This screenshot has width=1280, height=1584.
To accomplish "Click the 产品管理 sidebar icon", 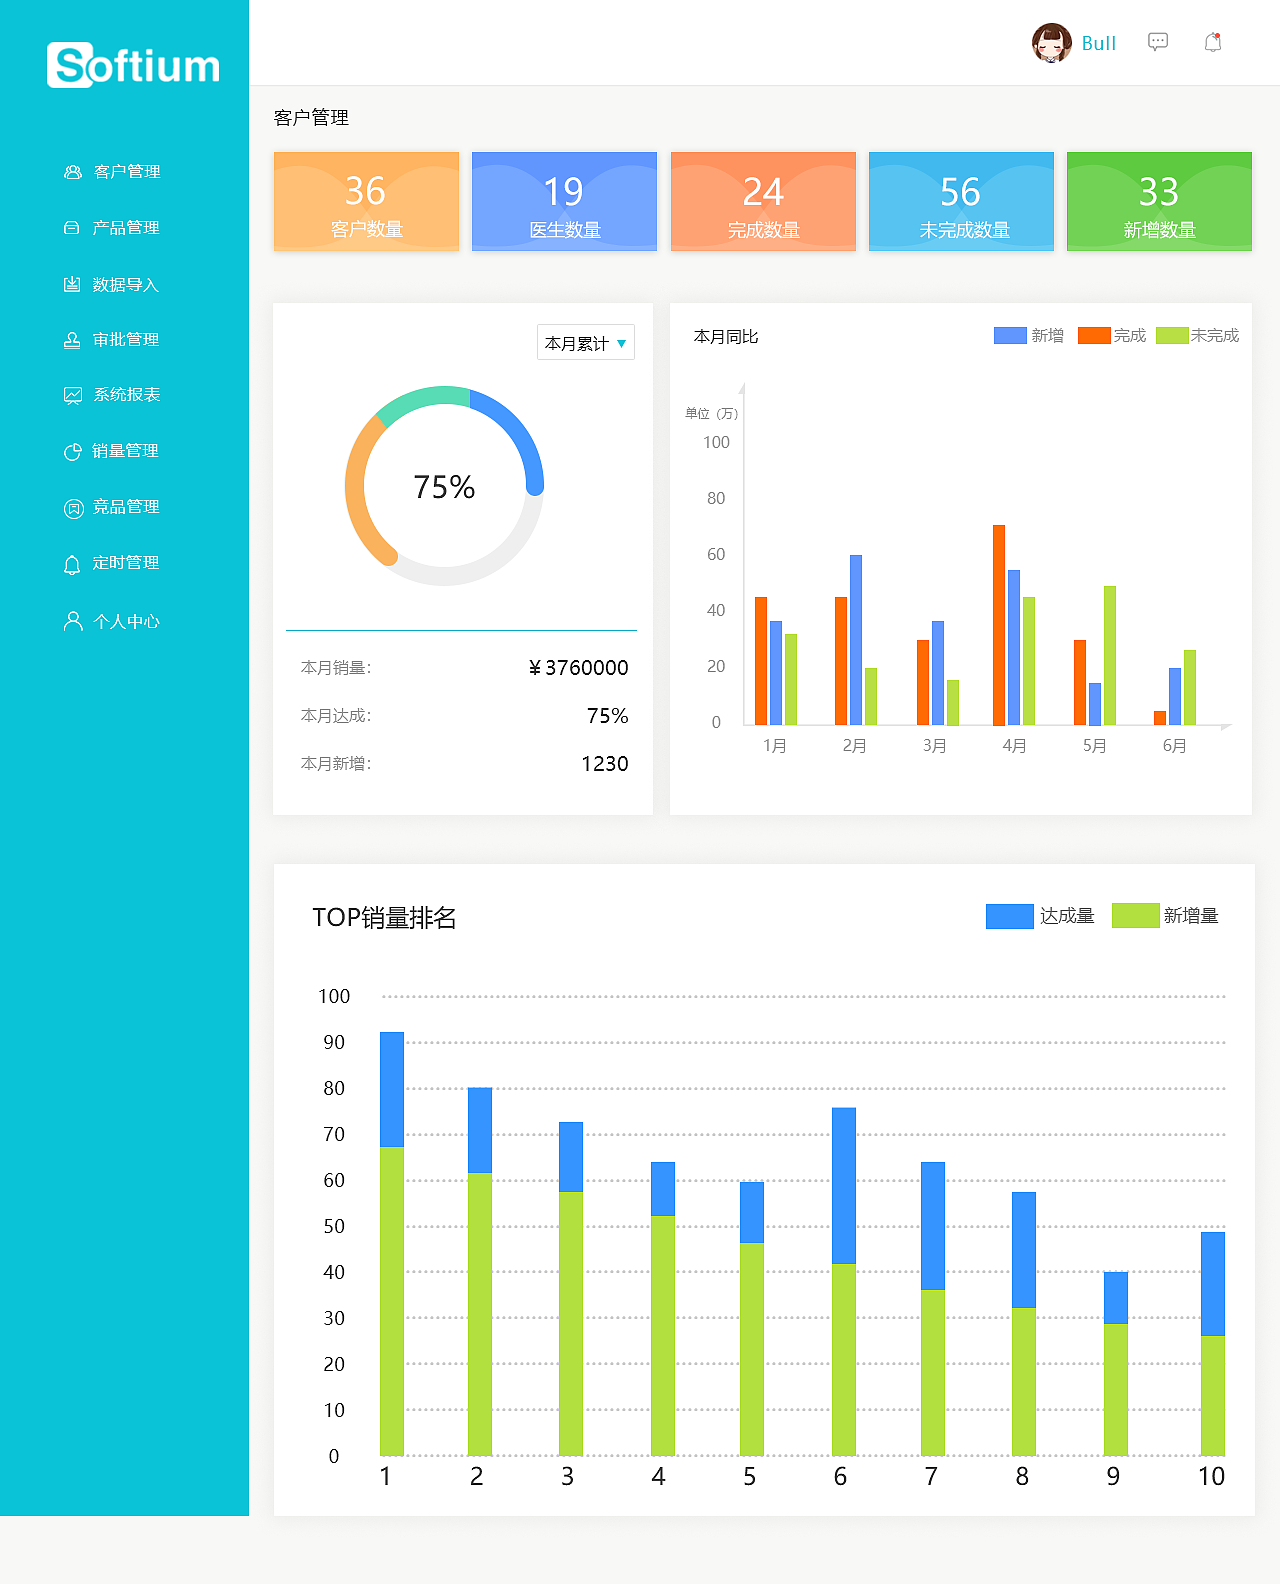I will pyautogui.click(x=72, y=228).
